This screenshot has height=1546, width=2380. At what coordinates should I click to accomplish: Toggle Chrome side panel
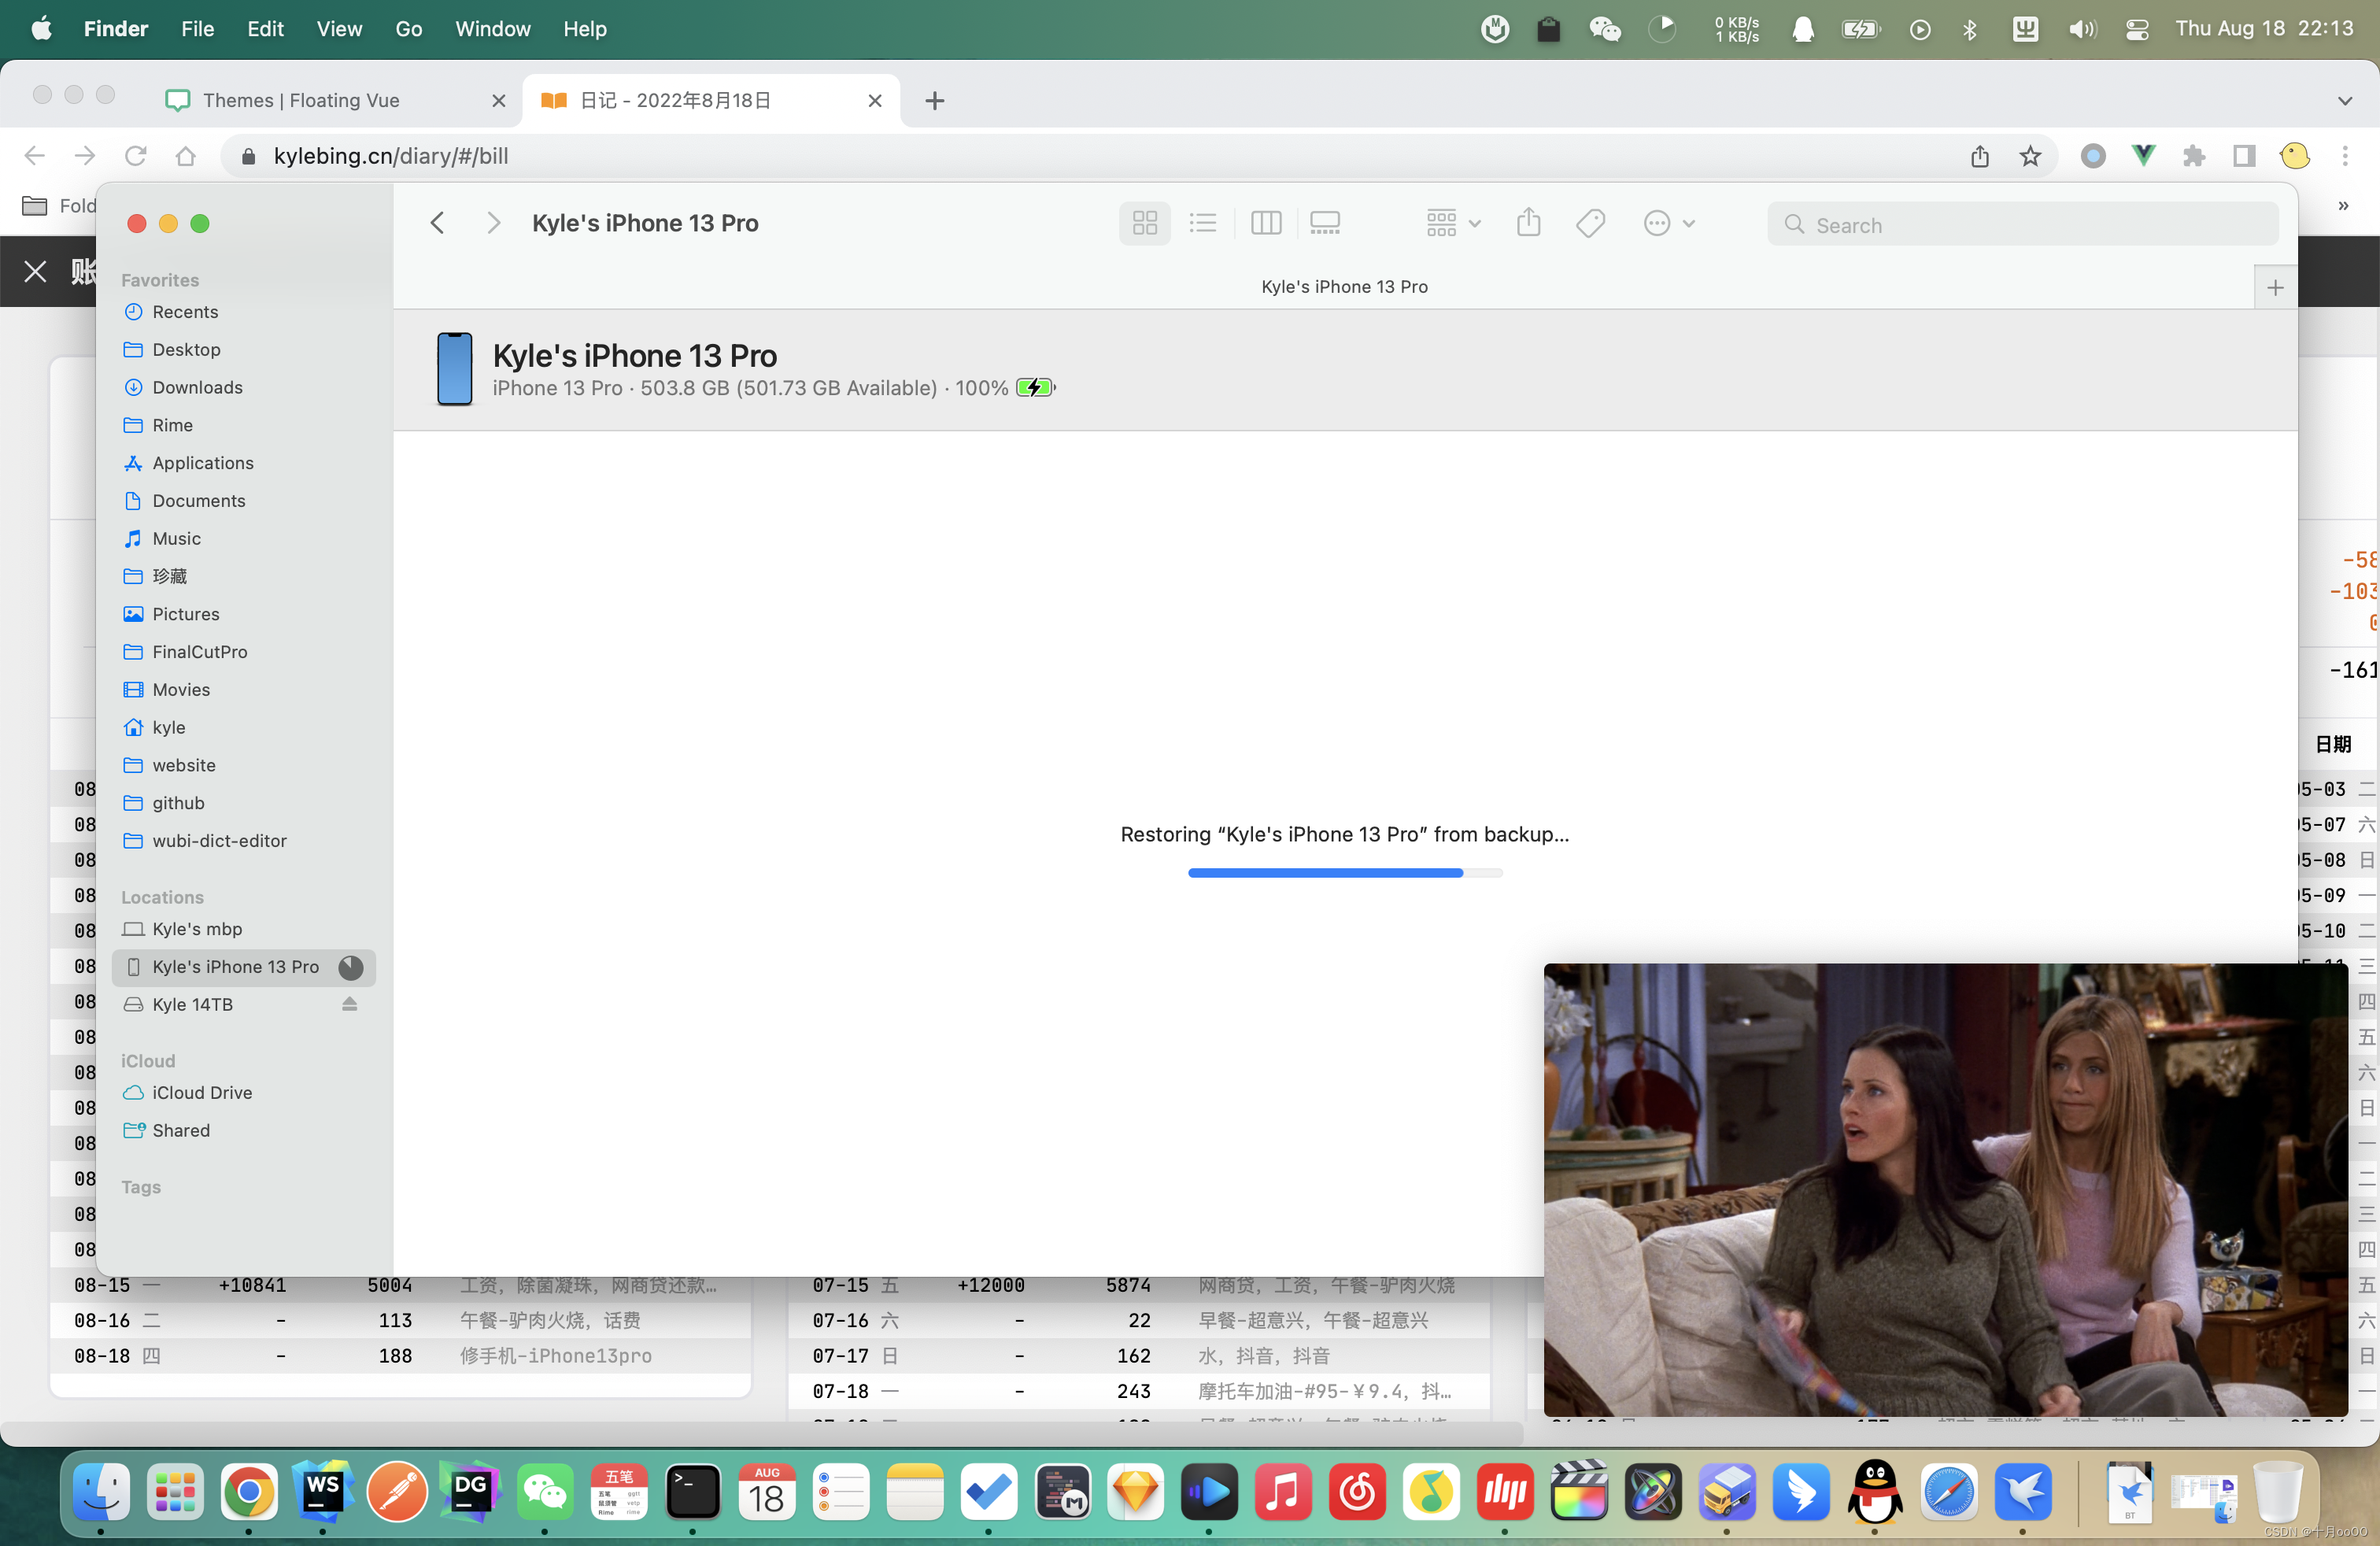pyautogui.click(x=2244, y=156)
